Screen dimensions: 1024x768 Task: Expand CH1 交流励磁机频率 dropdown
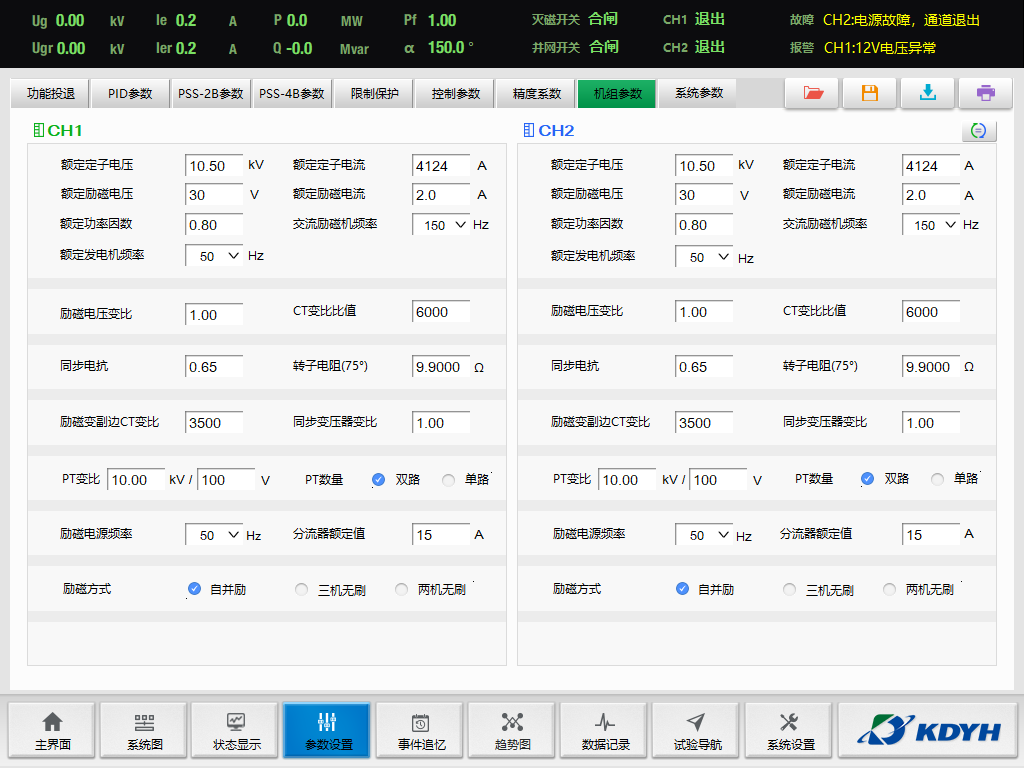coord(441,225)
